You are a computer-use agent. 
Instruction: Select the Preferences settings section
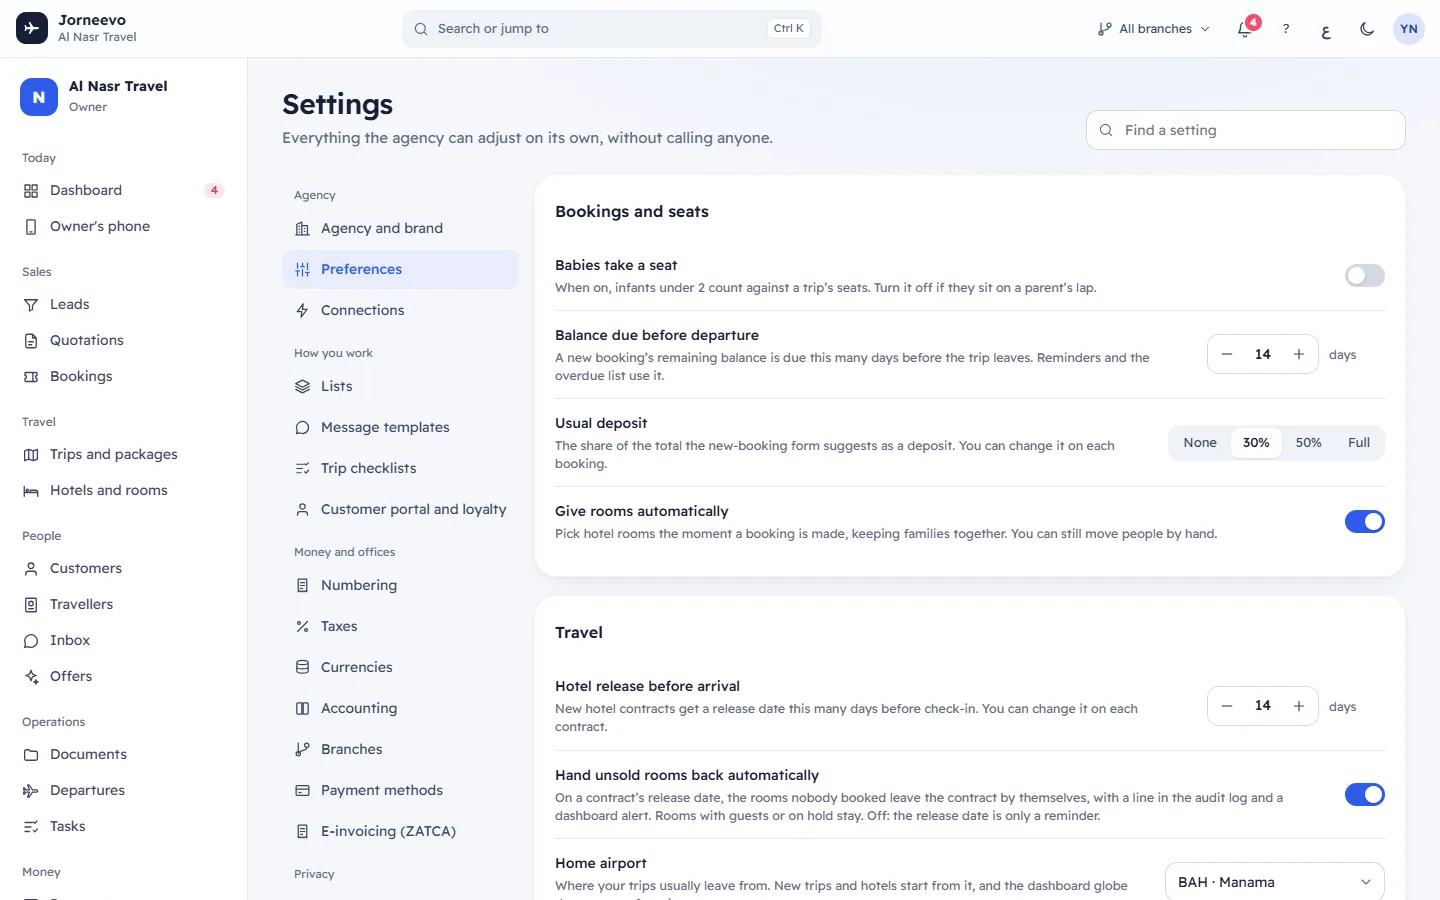click(400, 269)
